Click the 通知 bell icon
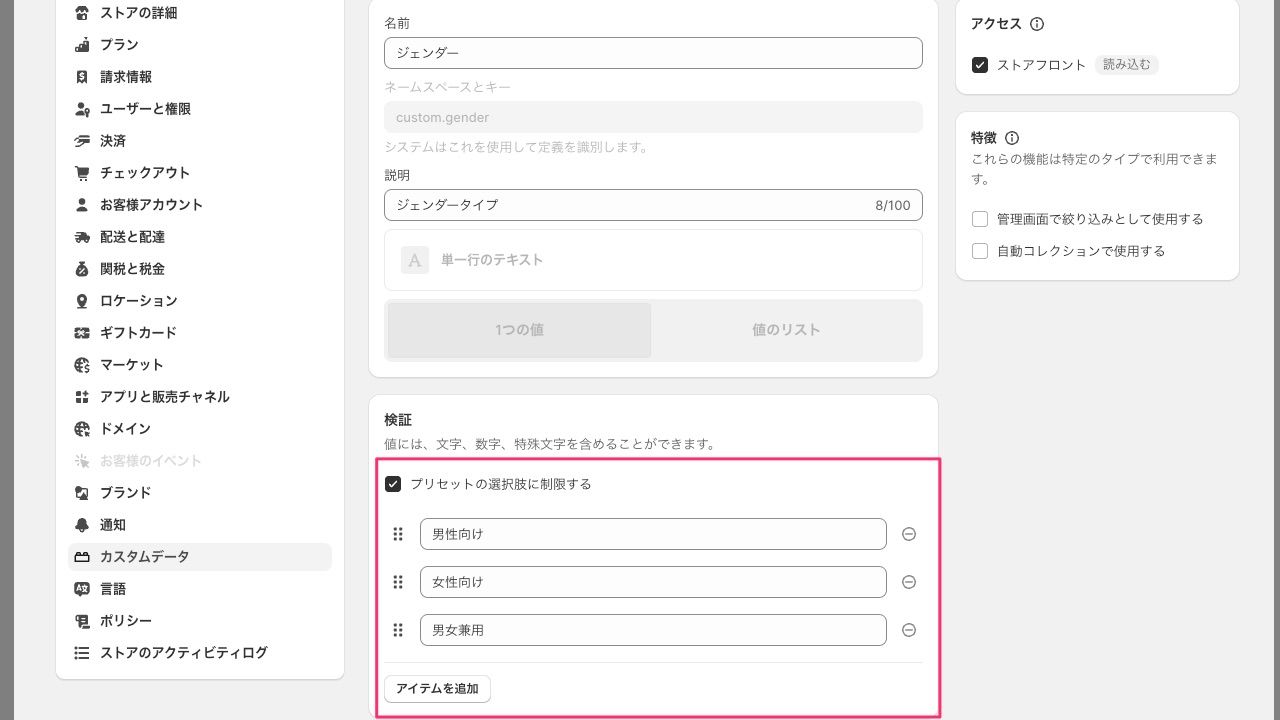Viewport: 1280px width, 720px height. click(82, 525)
